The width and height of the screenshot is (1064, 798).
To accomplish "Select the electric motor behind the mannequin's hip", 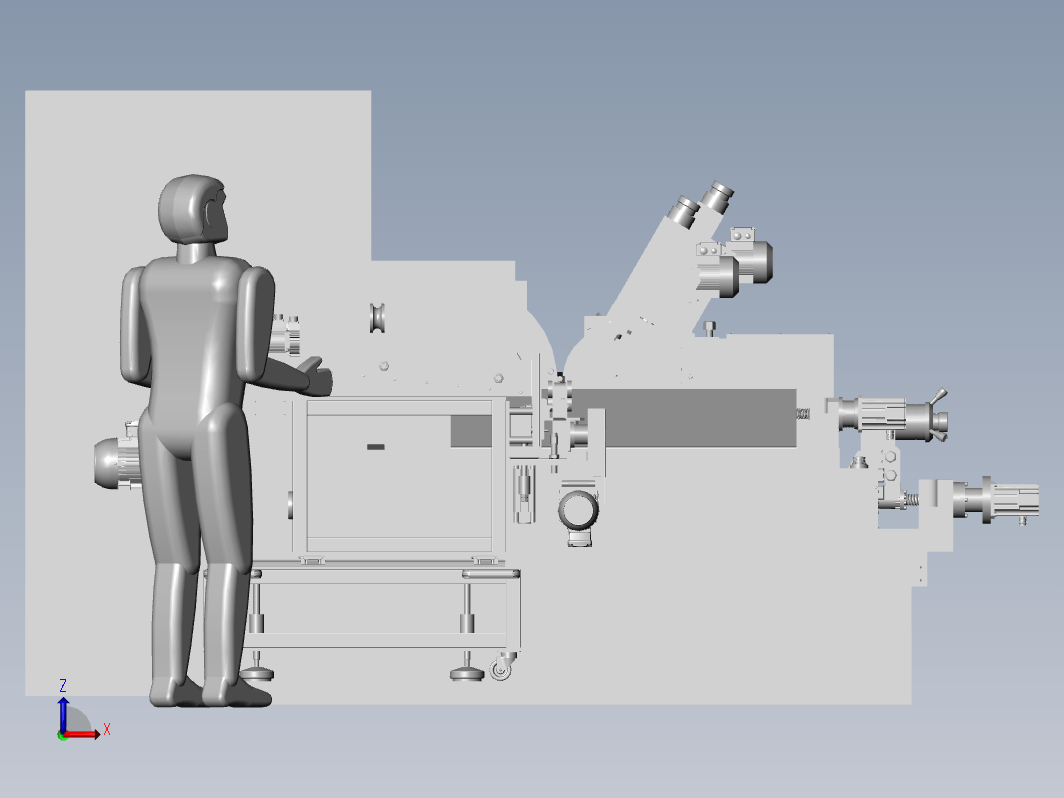I will (117, 461).
